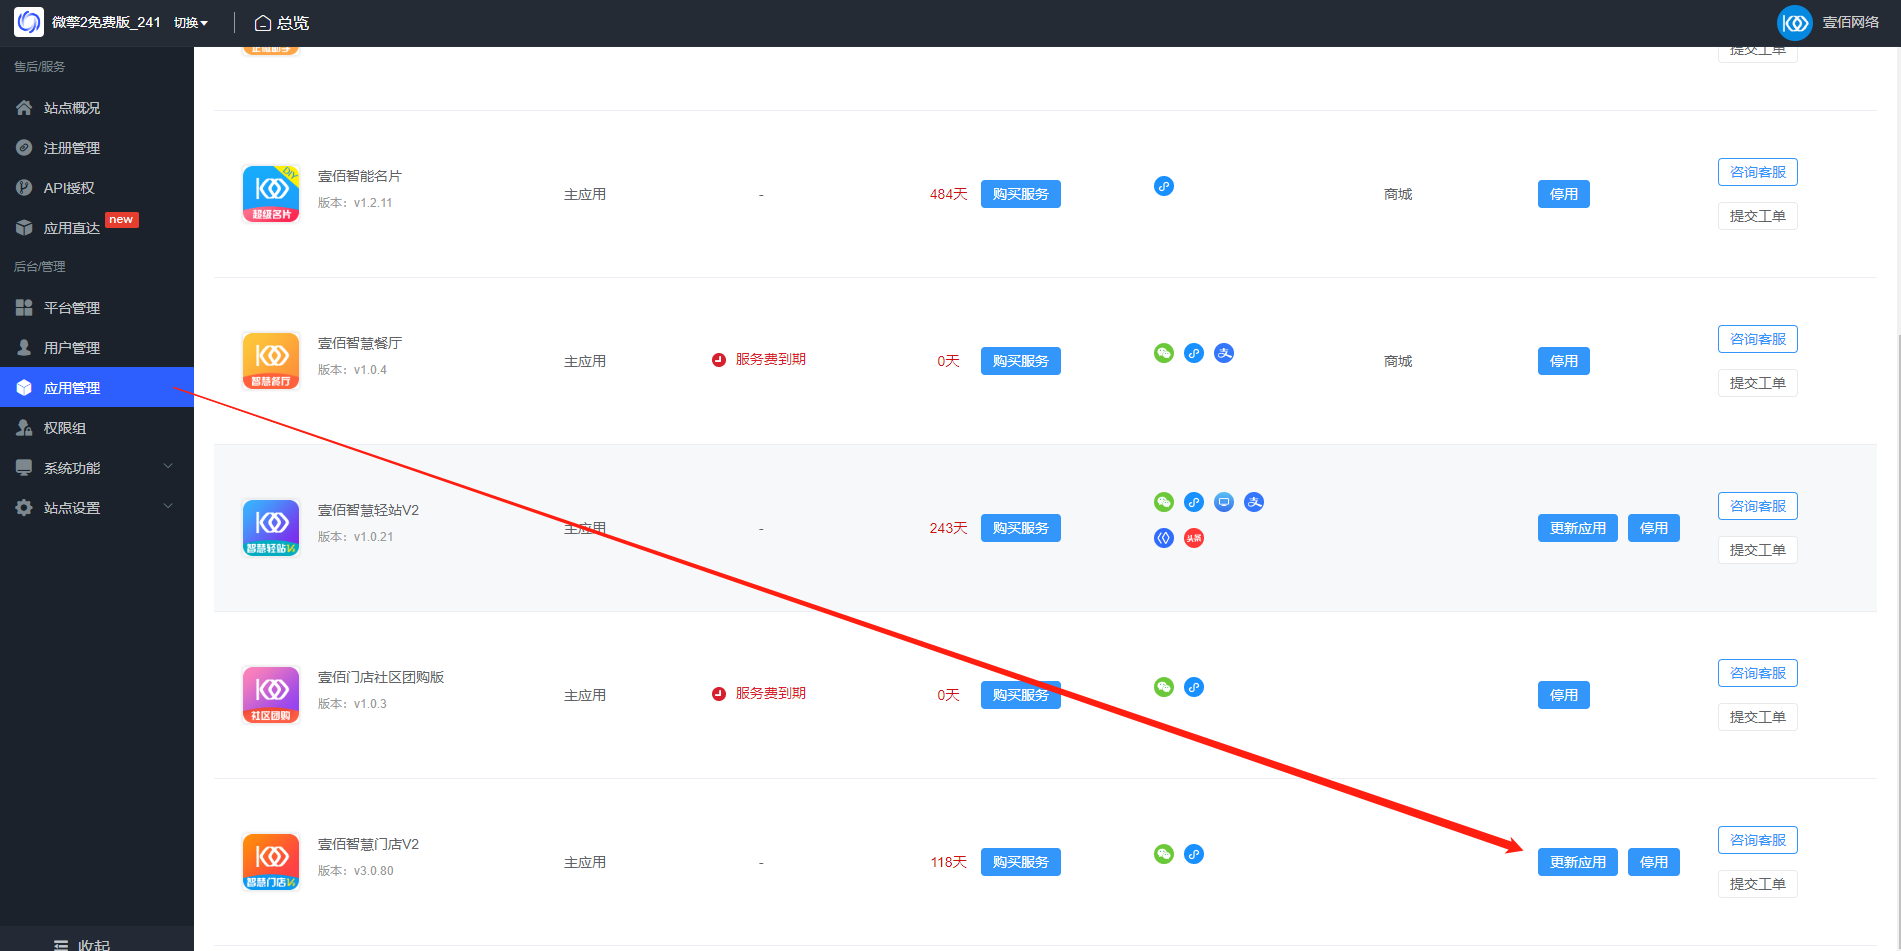The width and height of the screenshot is (1901, 951).
Task: Click PC monitor icon for 壹佰智慧轻站V2
Action: [x=1224, y=502]
